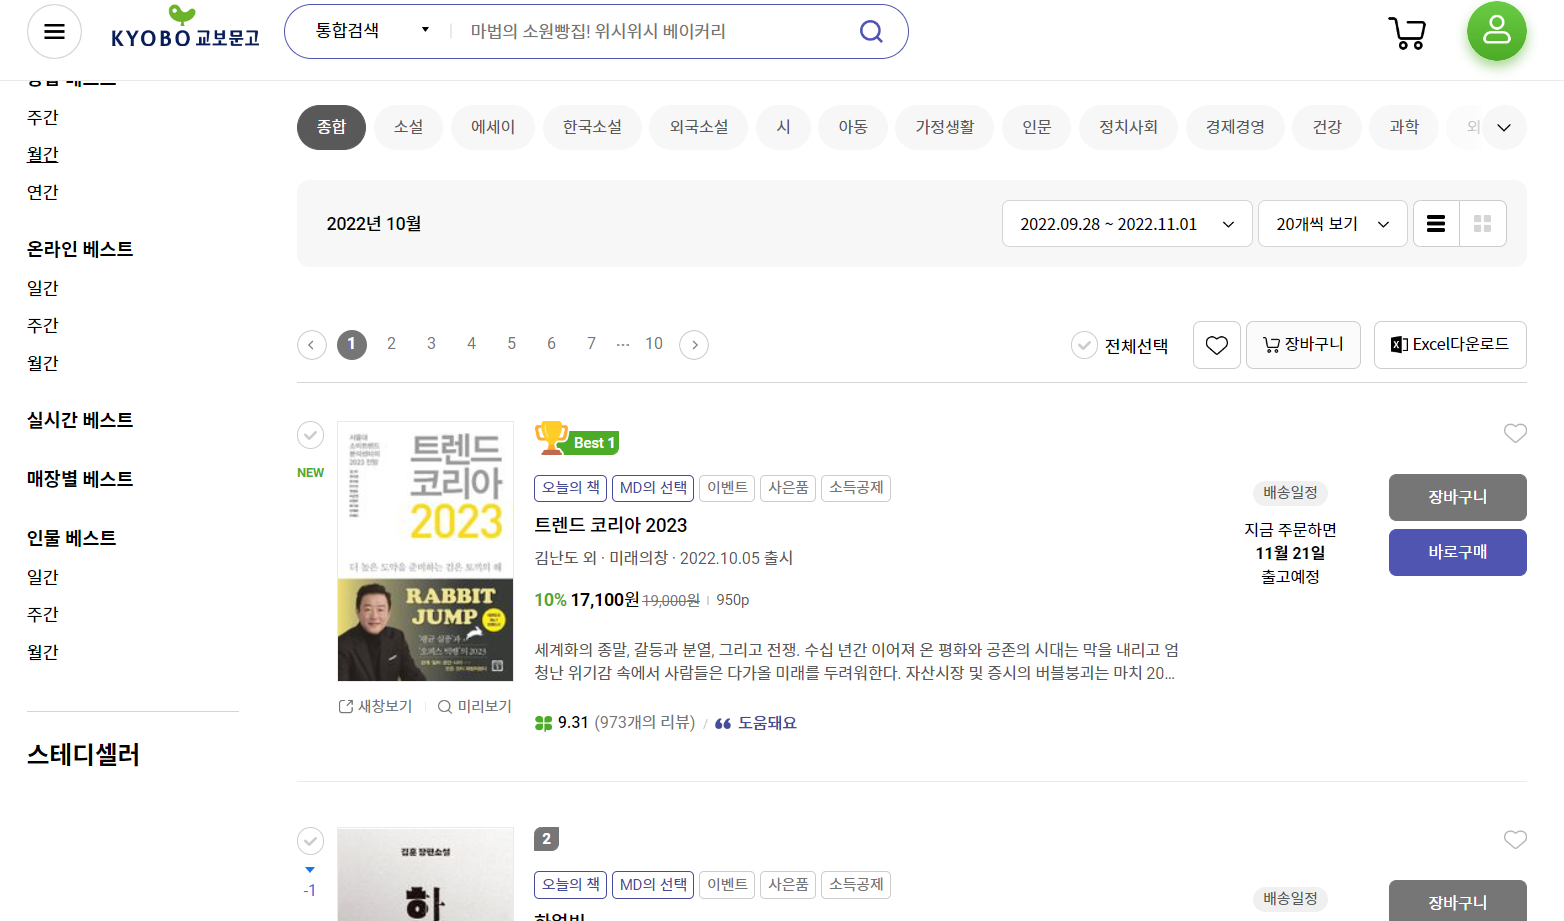Click author 김난도 link

(x=557, y=558)
